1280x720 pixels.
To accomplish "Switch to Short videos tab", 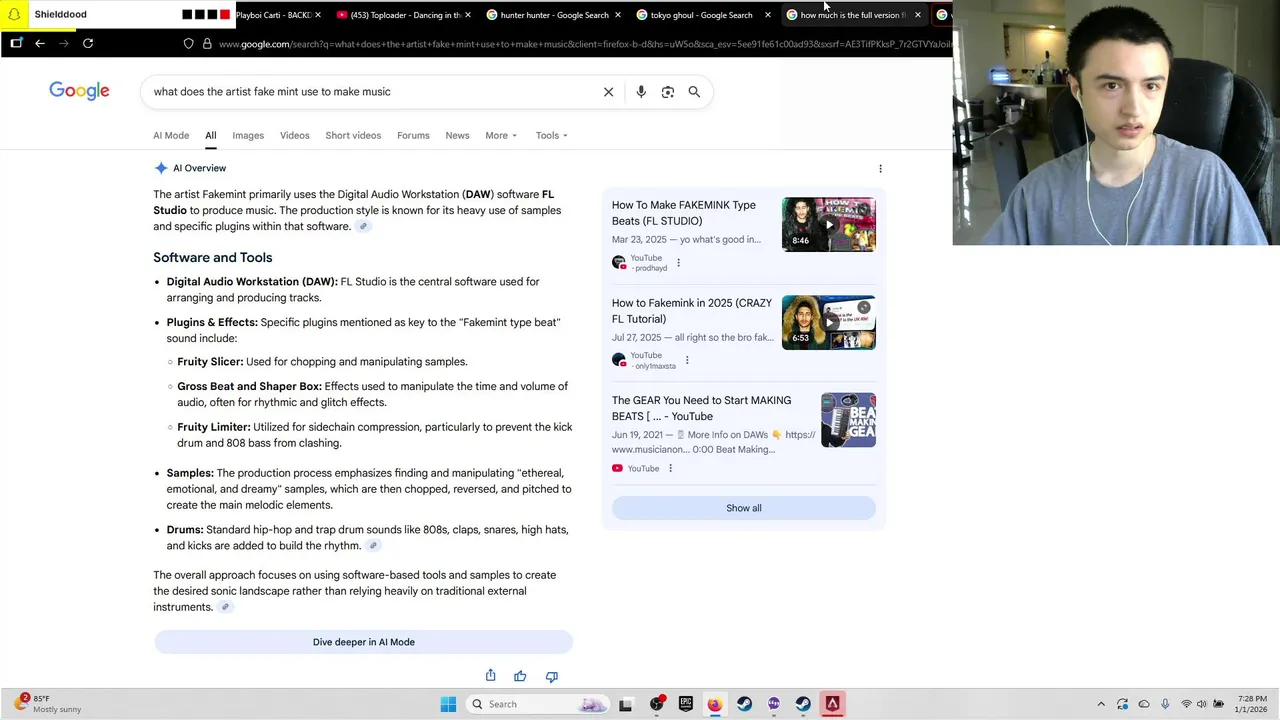I will click(353, 136).
